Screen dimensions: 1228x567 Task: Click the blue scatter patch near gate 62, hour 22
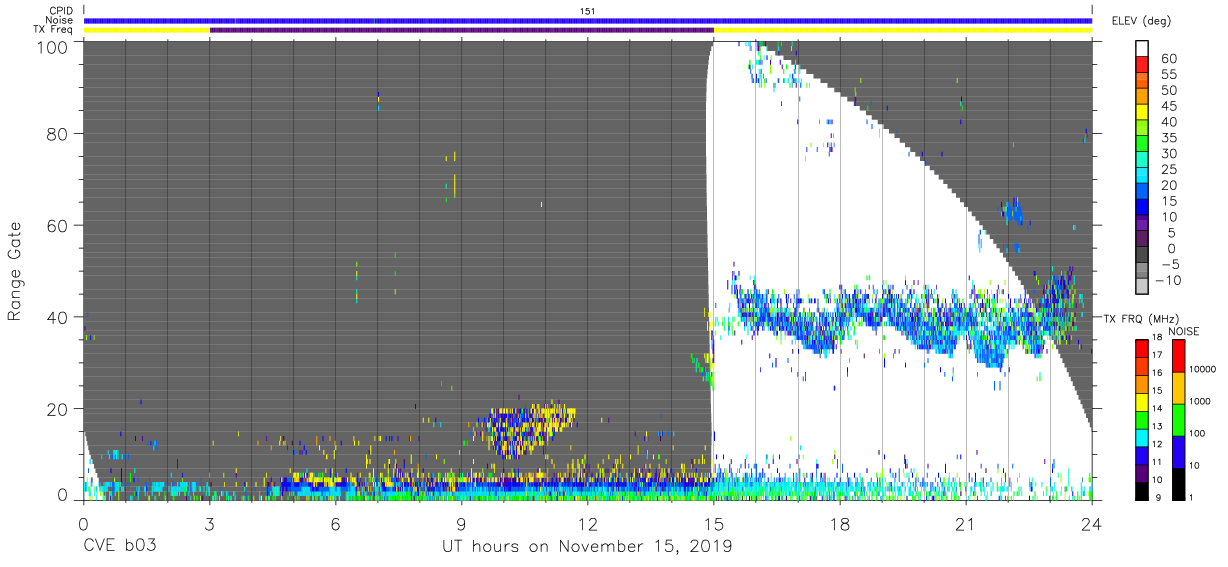point(1015,211)
